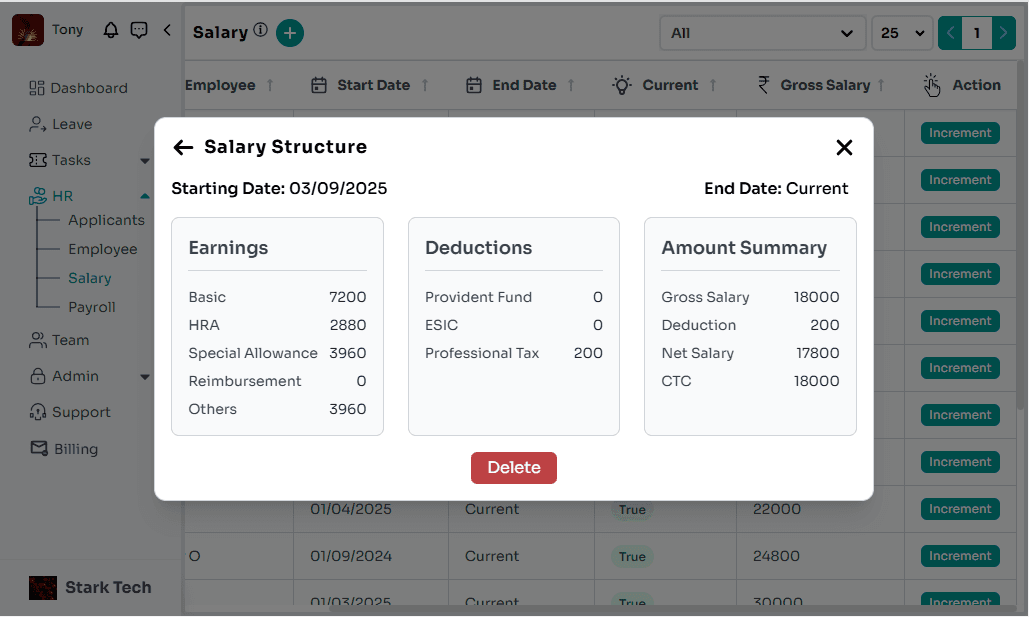Click the add salary plus icon
This screenshot has height=617, width=1029.
(289, 33)
